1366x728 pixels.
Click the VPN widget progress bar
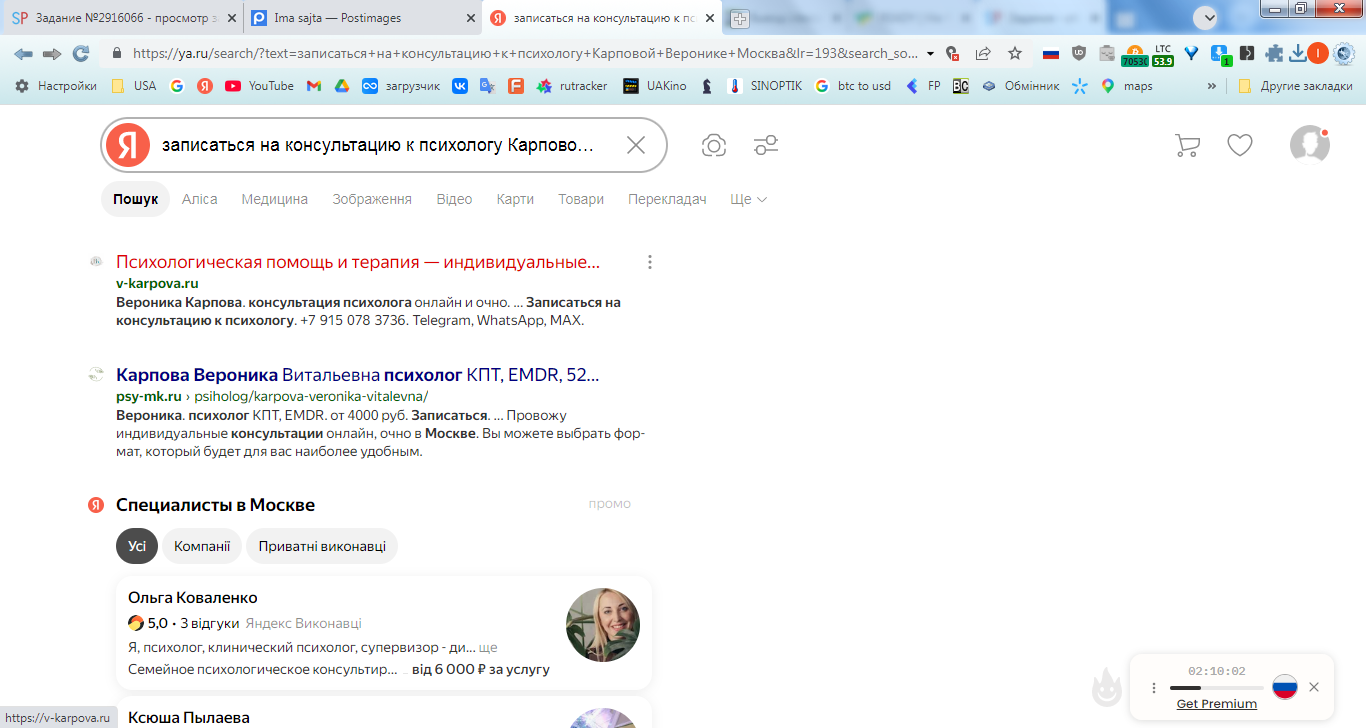tap(1216, 688)
